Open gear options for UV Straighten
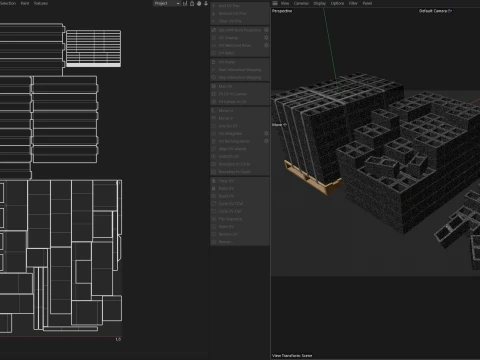 click(266, 133)
